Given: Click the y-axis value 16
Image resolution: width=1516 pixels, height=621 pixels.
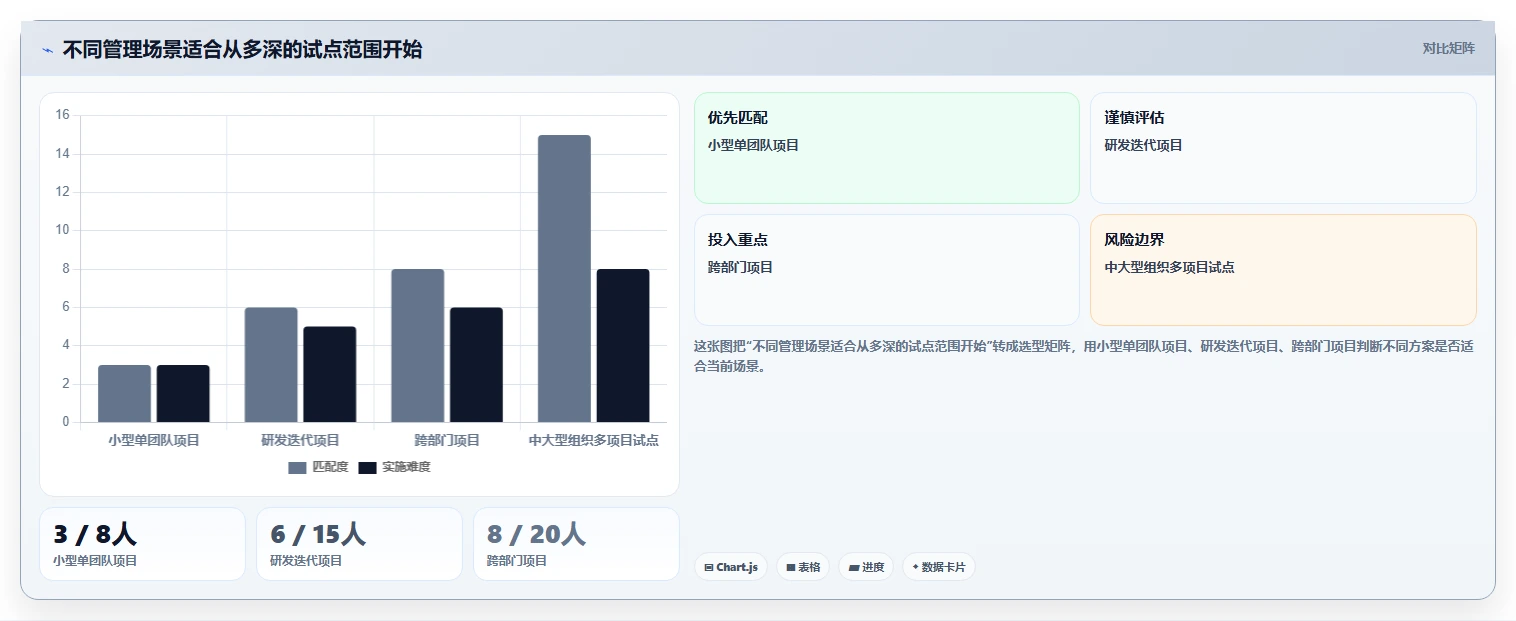Looking at the screenshot, I should tap(62, 115).
